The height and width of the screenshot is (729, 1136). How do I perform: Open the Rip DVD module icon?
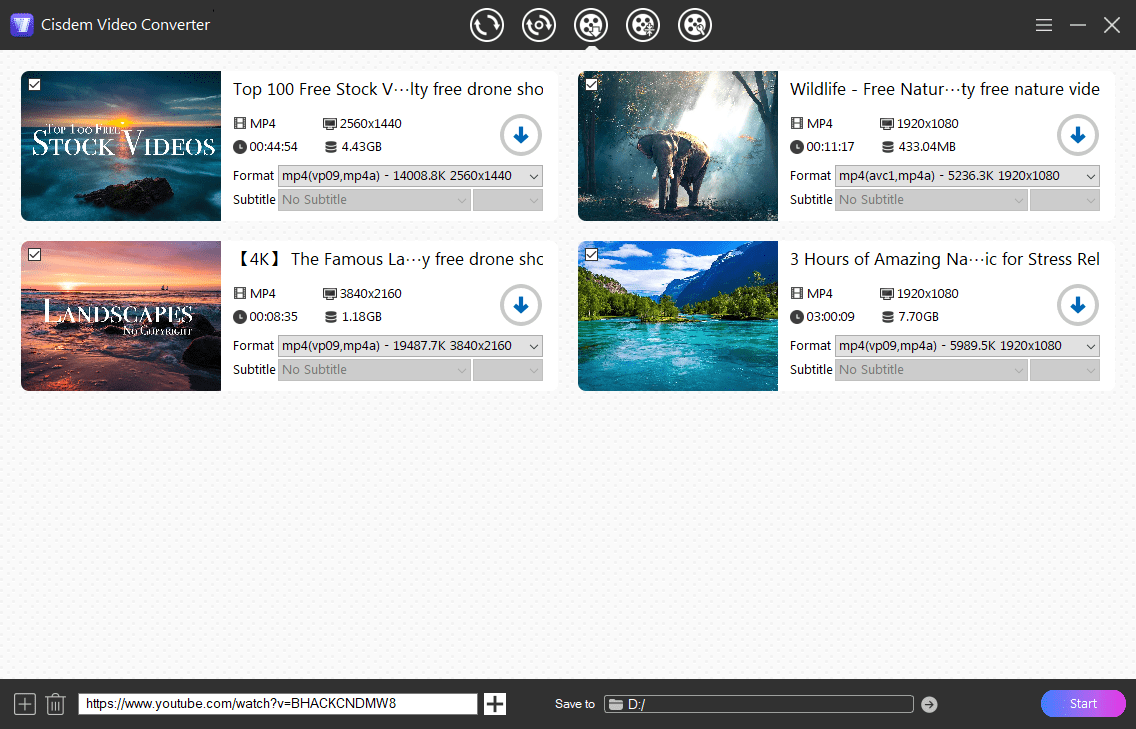538,25
